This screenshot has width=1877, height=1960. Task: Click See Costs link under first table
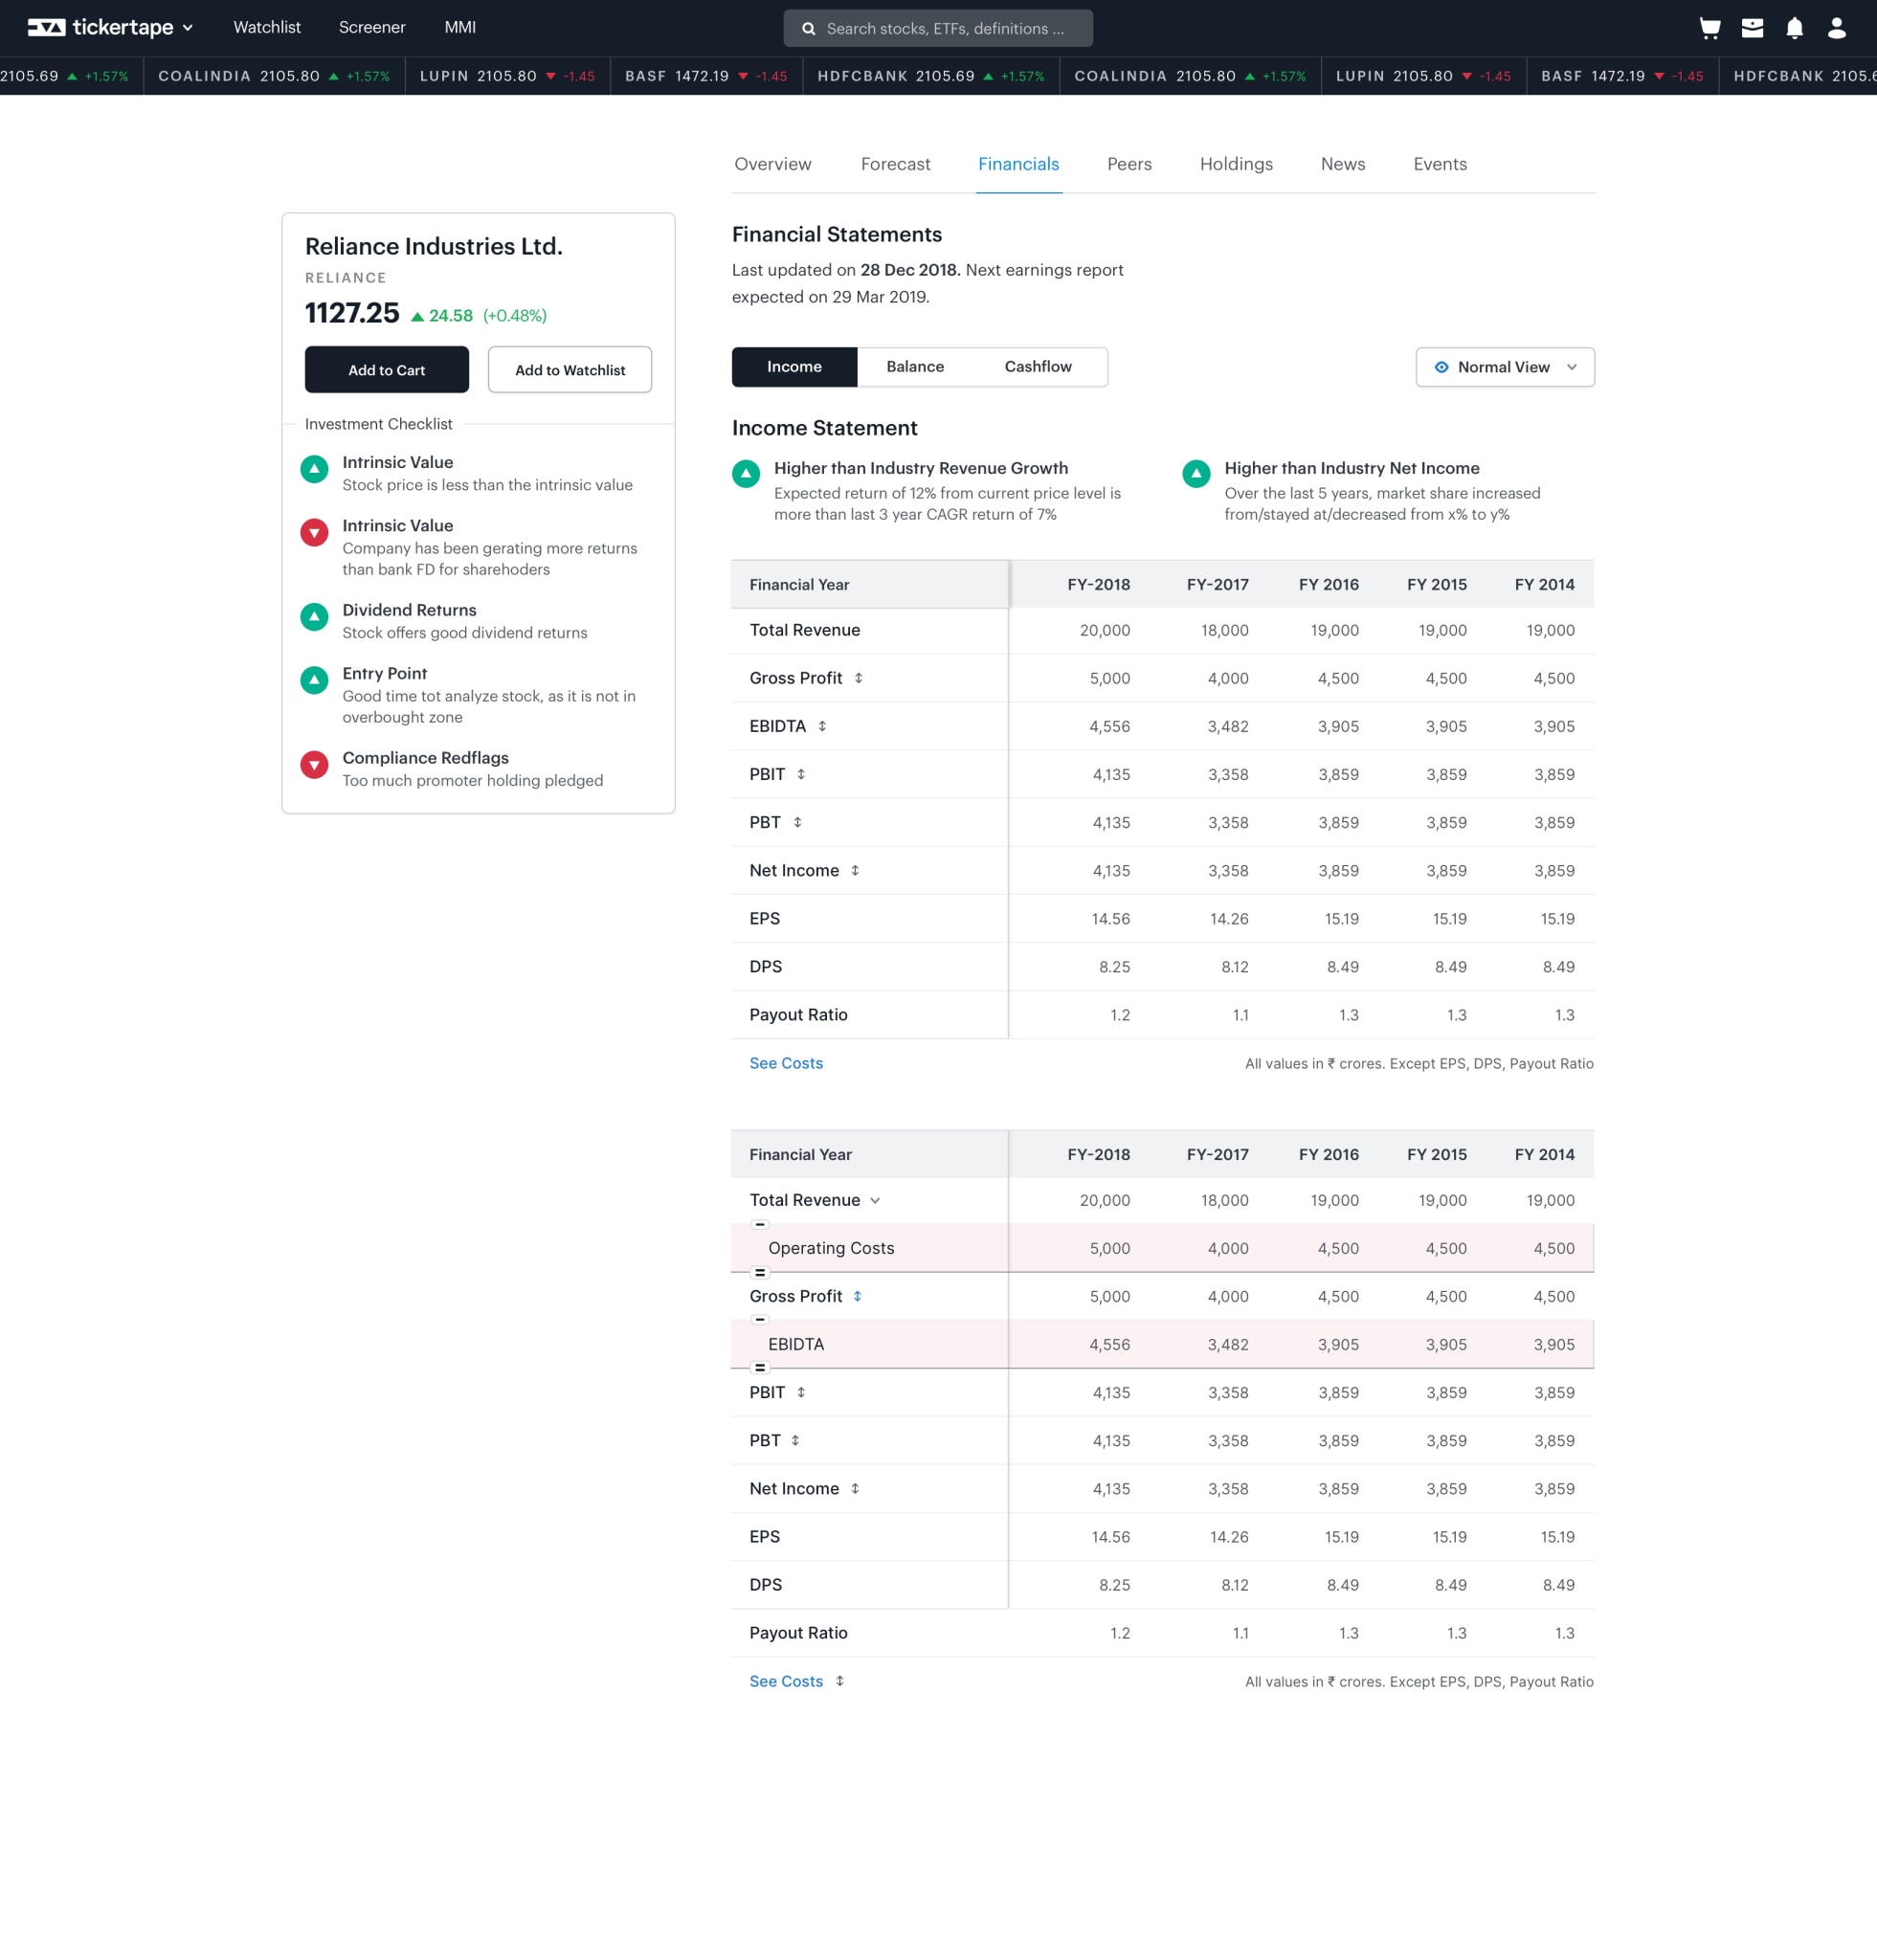pos(786,1063)
